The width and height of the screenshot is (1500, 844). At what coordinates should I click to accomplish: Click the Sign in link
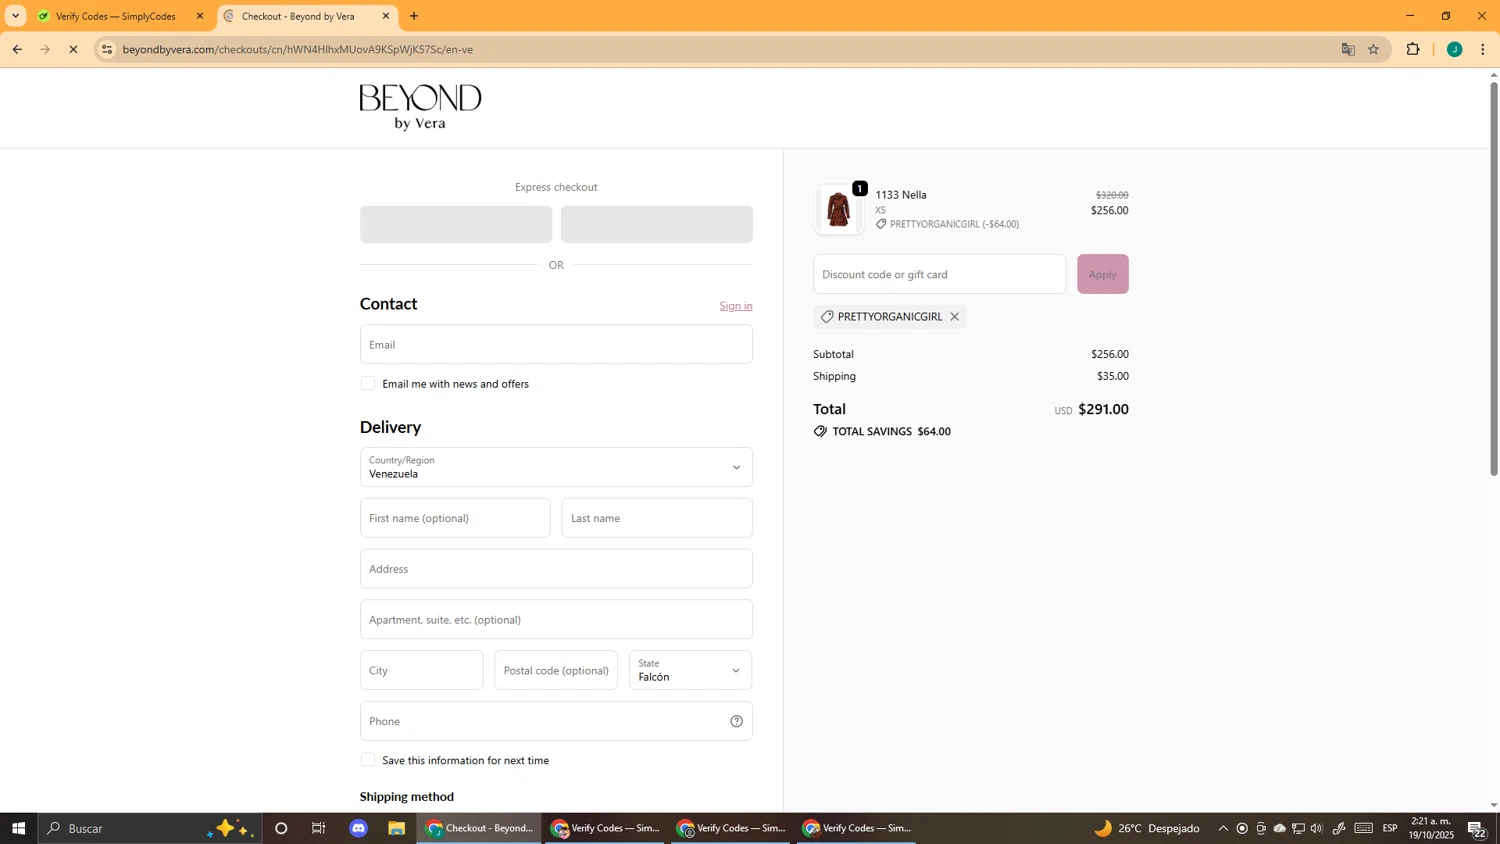pyautogui.click(x=736, y=306)
